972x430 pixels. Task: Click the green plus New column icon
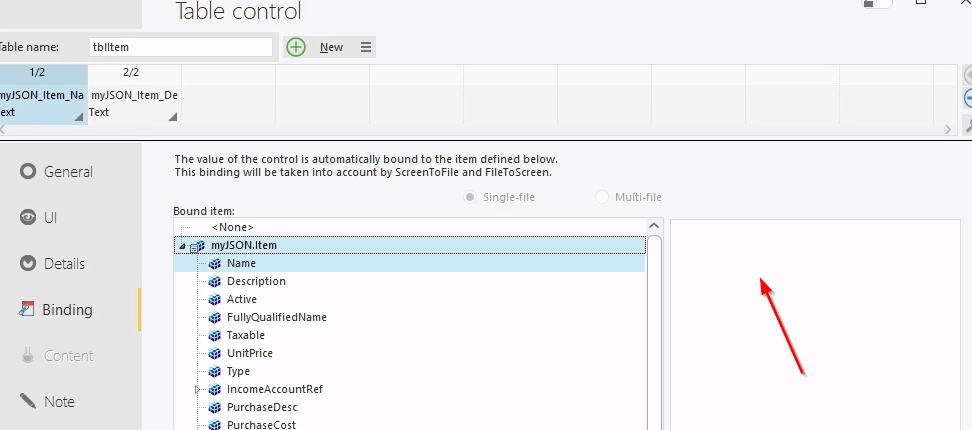(x=296, y=47)
